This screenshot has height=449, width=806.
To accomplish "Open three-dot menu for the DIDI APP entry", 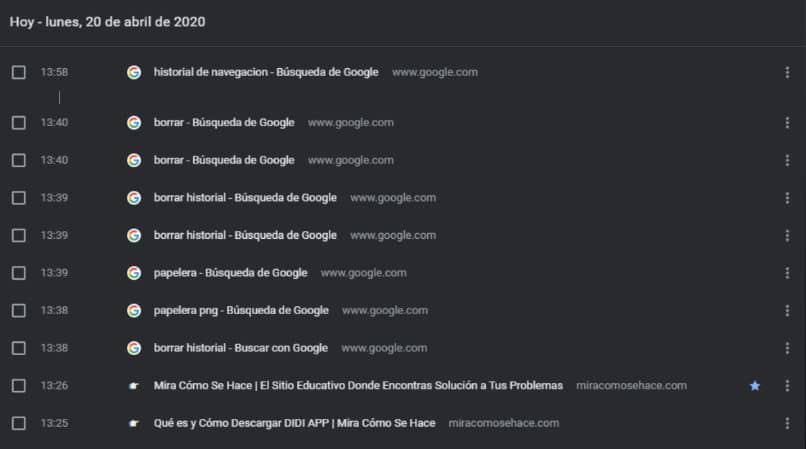I will click(788, 423).
